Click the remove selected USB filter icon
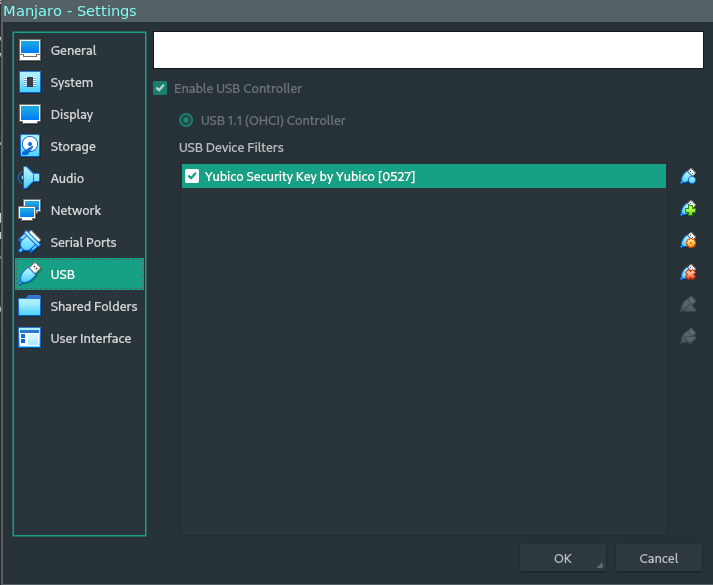Screen dimensions: 713x585 click(x=688, y=272)
